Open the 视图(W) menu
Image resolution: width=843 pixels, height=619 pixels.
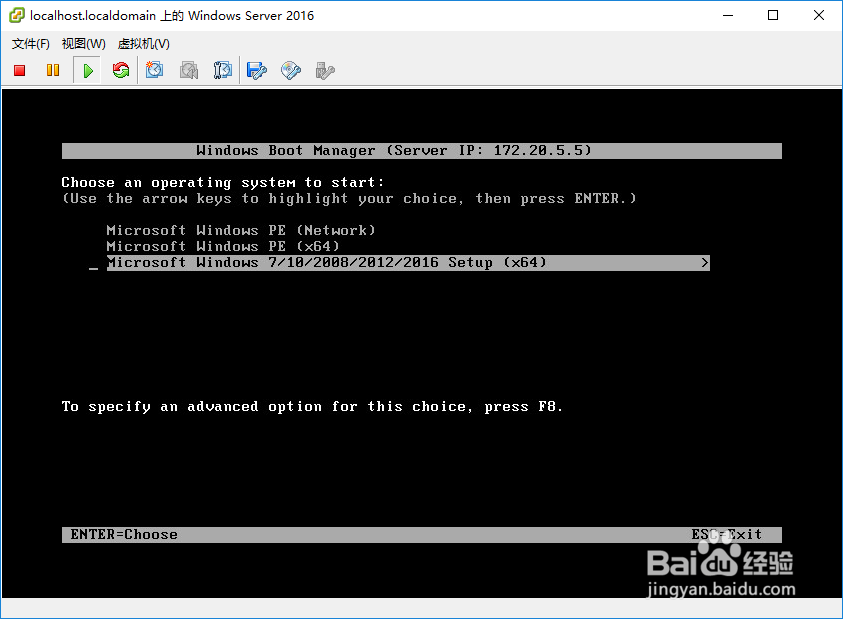[x=84, y=43]
